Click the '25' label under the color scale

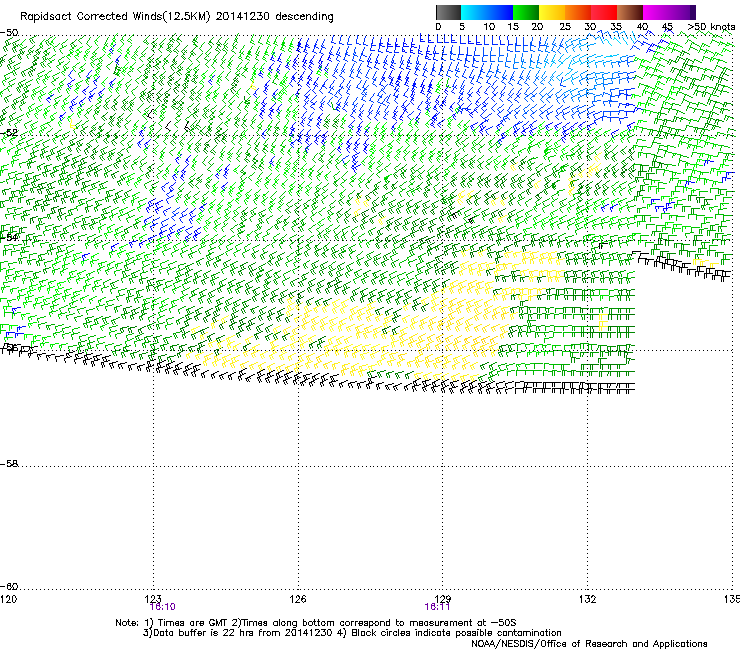click(565, 27)
